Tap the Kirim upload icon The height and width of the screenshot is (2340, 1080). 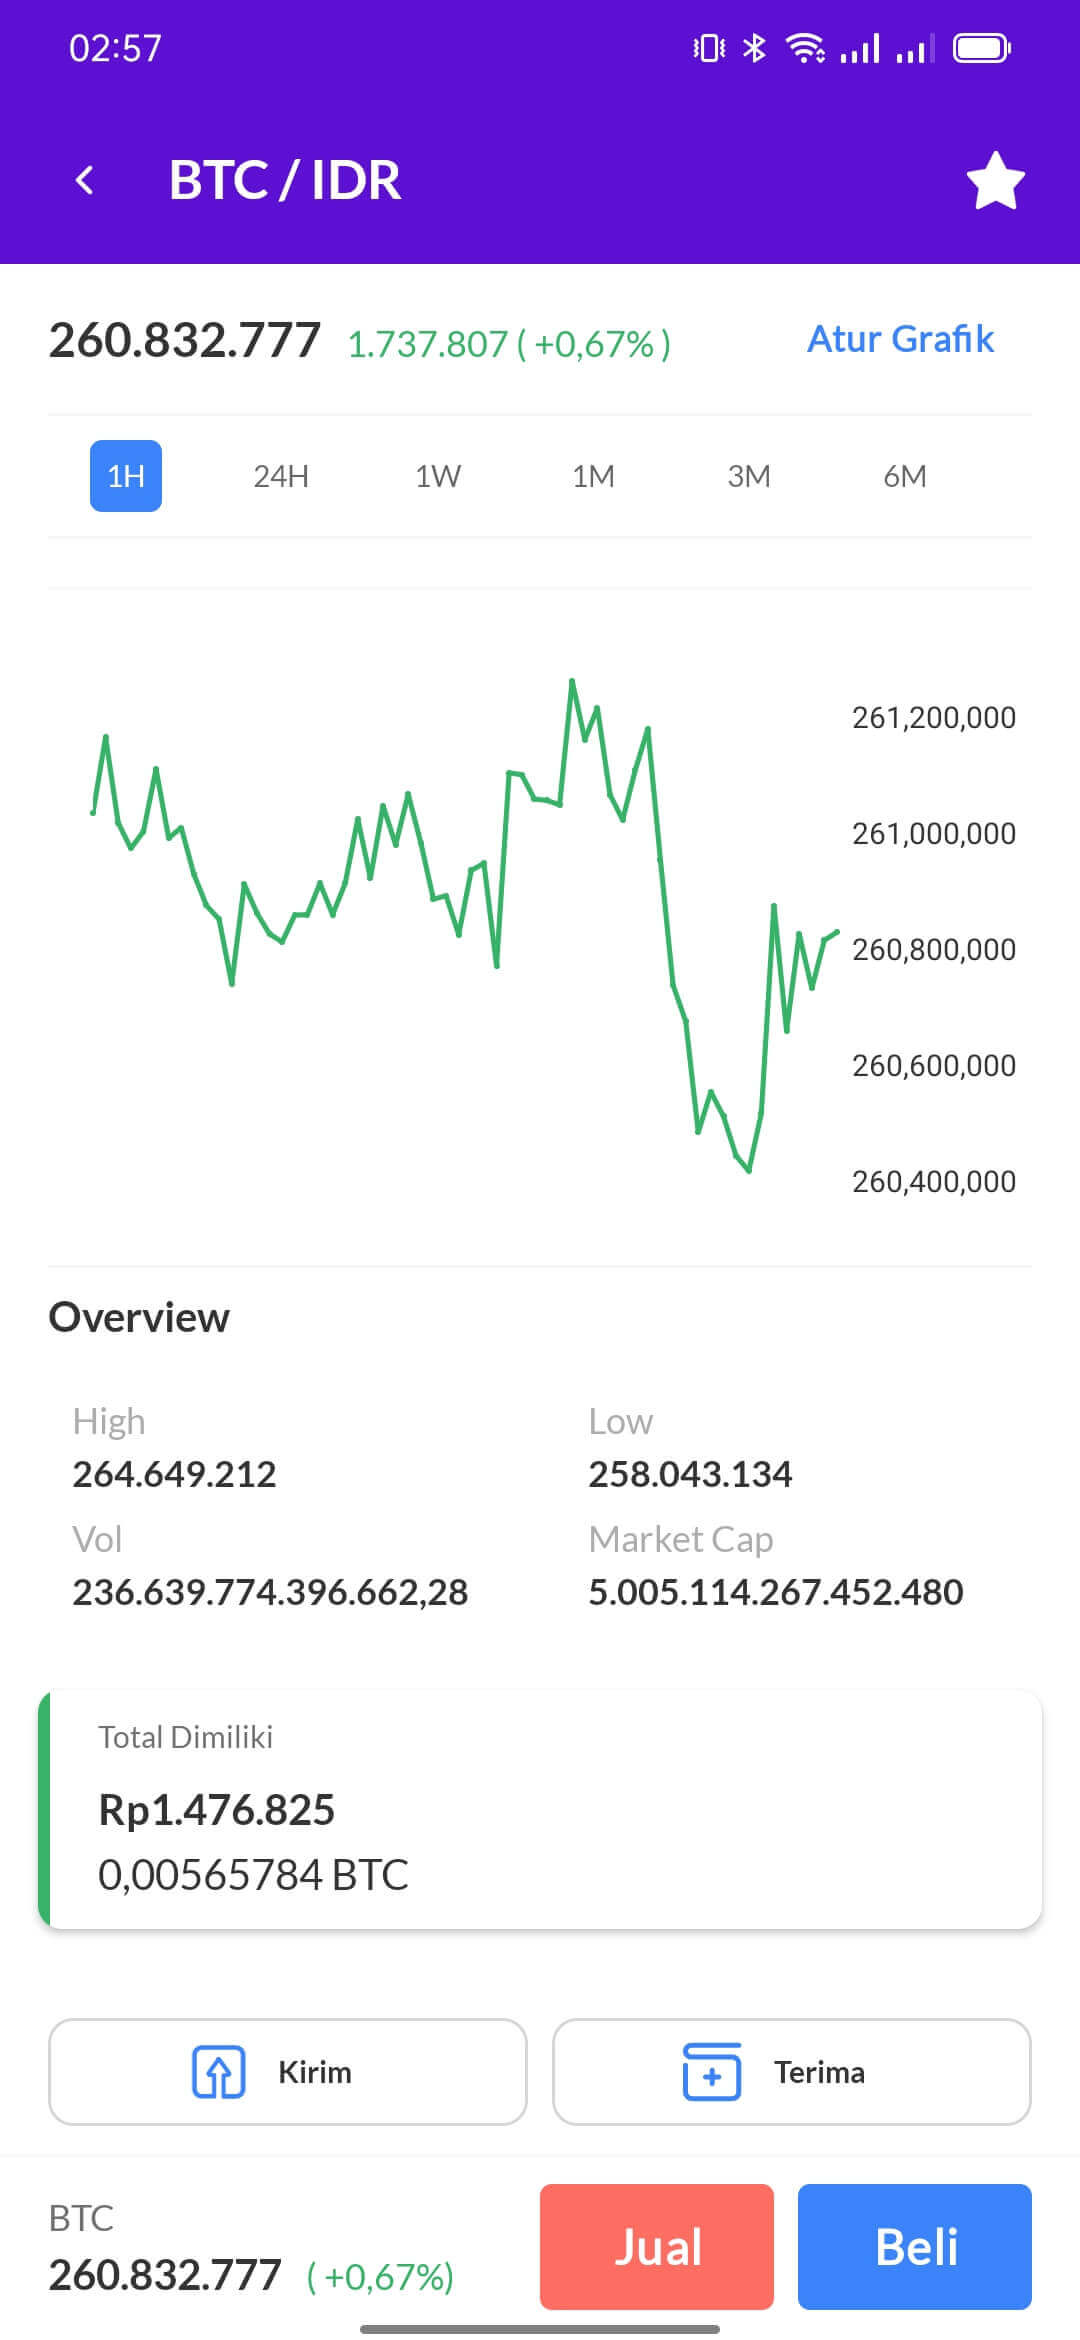pyautogui.click(x=218, y=2071)
